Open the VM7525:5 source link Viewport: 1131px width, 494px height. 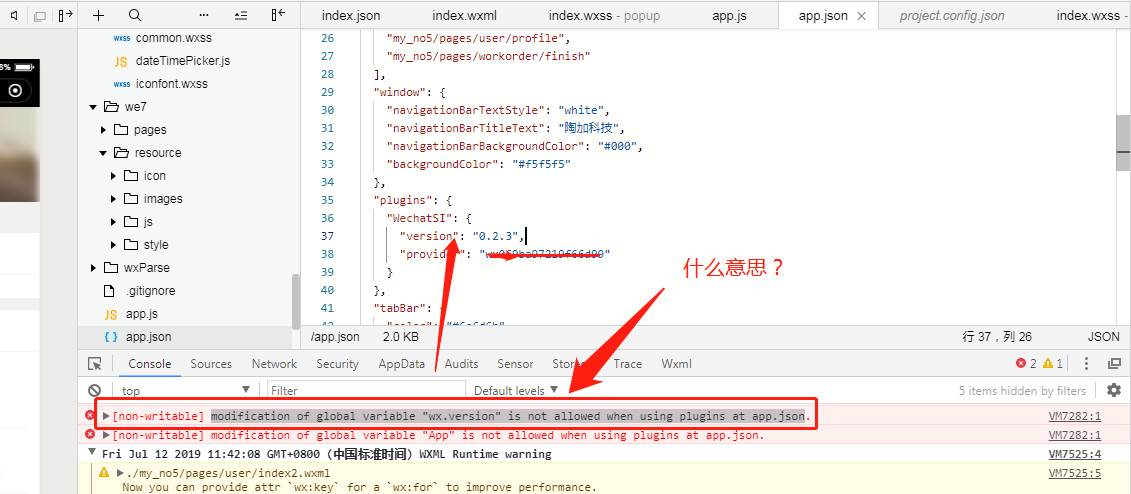pyautogui.click(x=1075, y=473)
